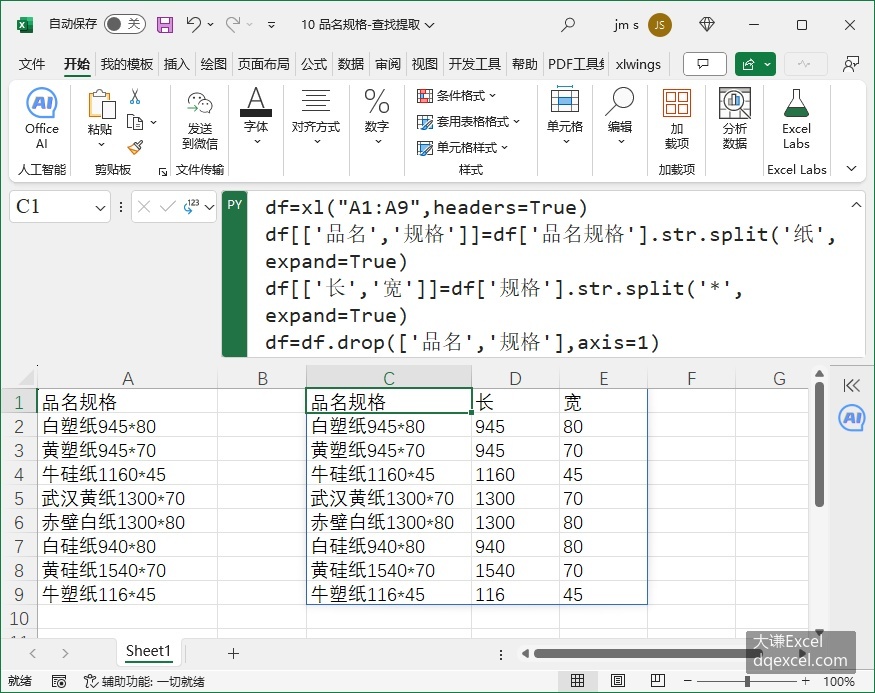Screen dimensions: 875x693
Task: Collapse the ribbon with the chevron
Action: tap(852, 168)
